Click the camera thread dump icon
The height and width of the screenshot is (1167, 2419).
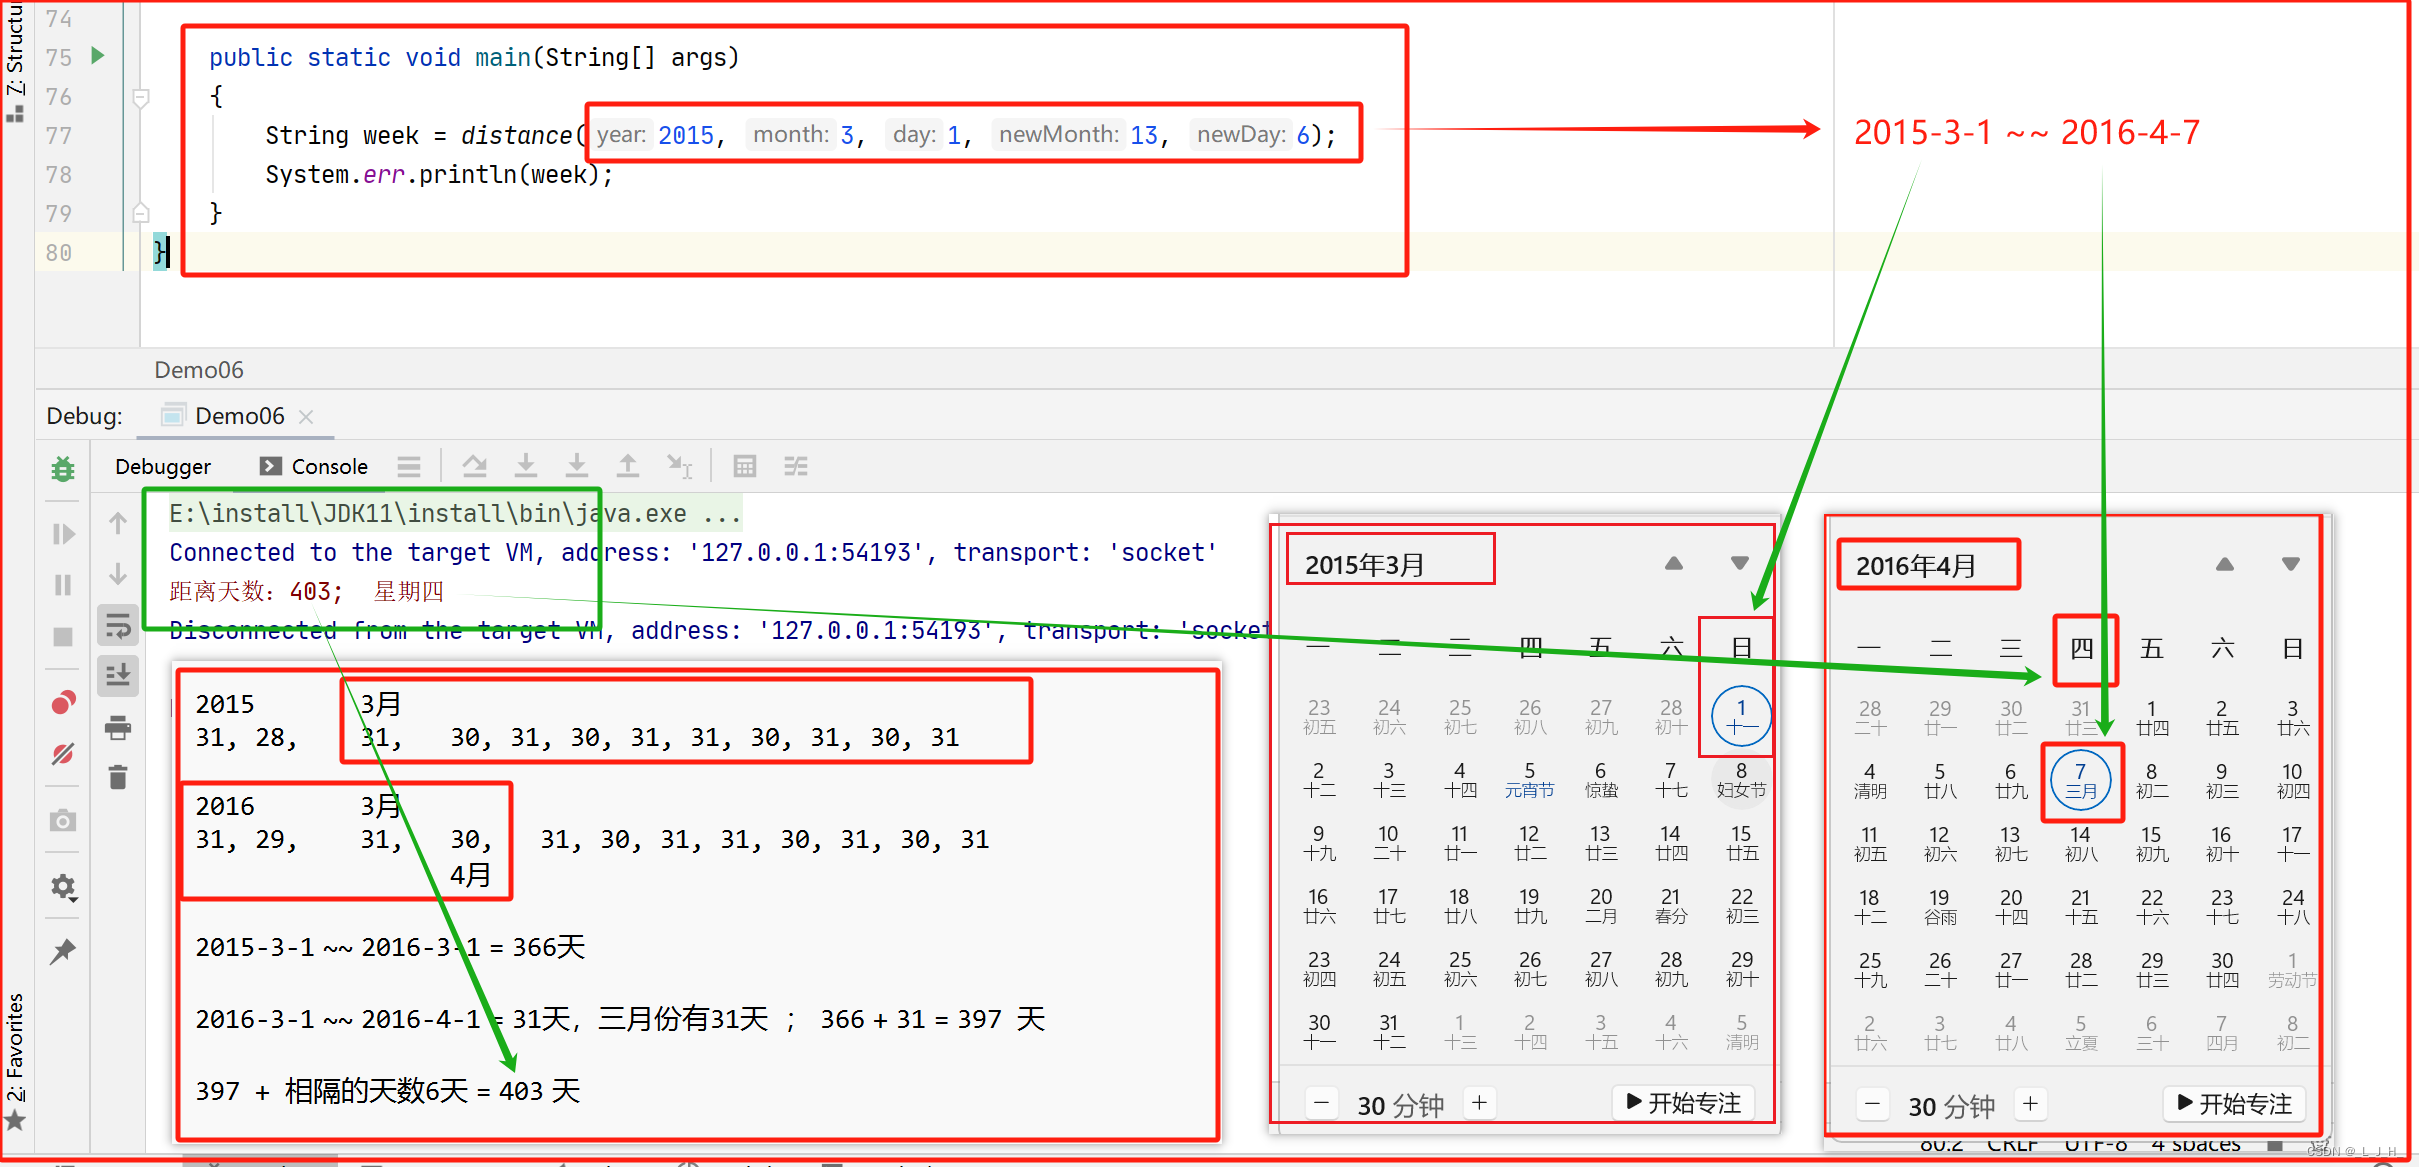click(x=63, y=821)
